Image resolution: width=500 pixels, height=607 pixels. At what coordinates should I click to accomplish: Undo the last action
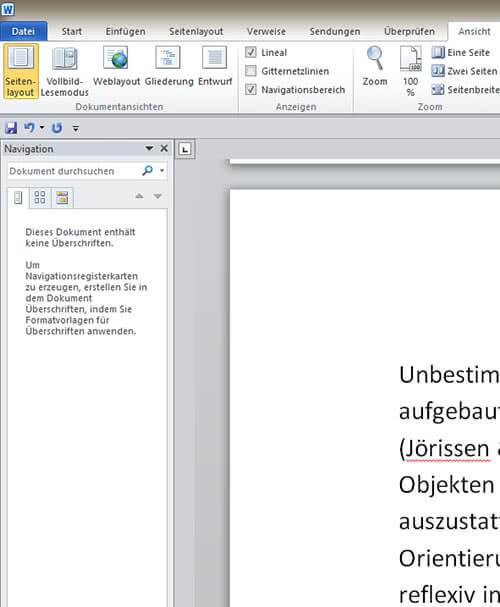coord(29,128)
